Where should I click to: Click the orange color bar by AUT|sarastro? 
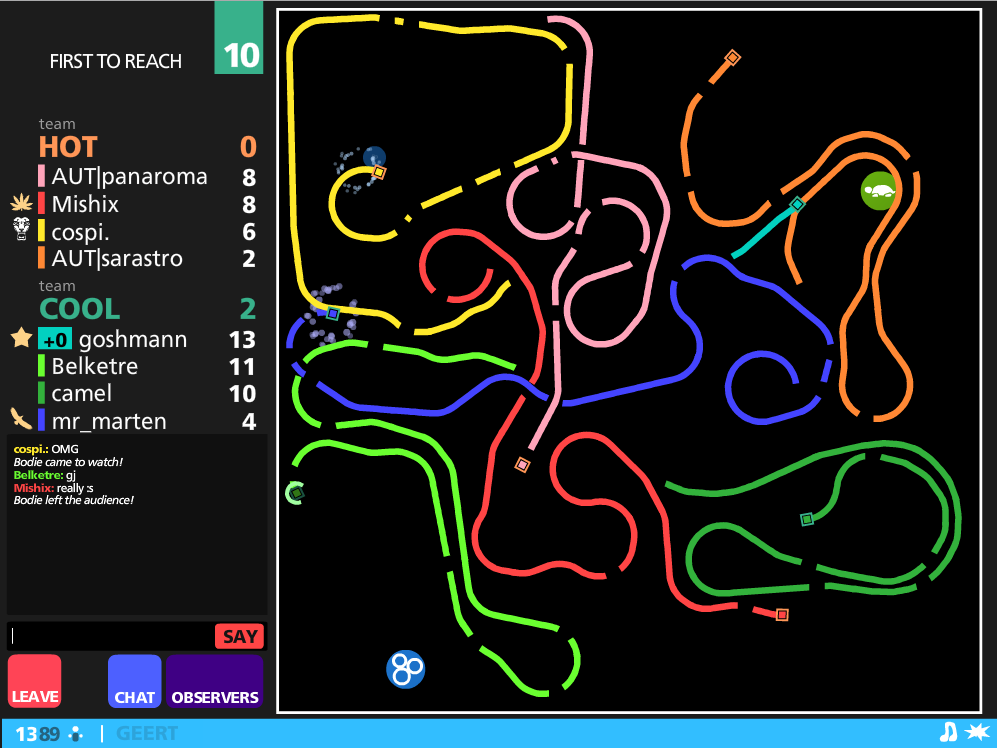click(x=41, y=258)
